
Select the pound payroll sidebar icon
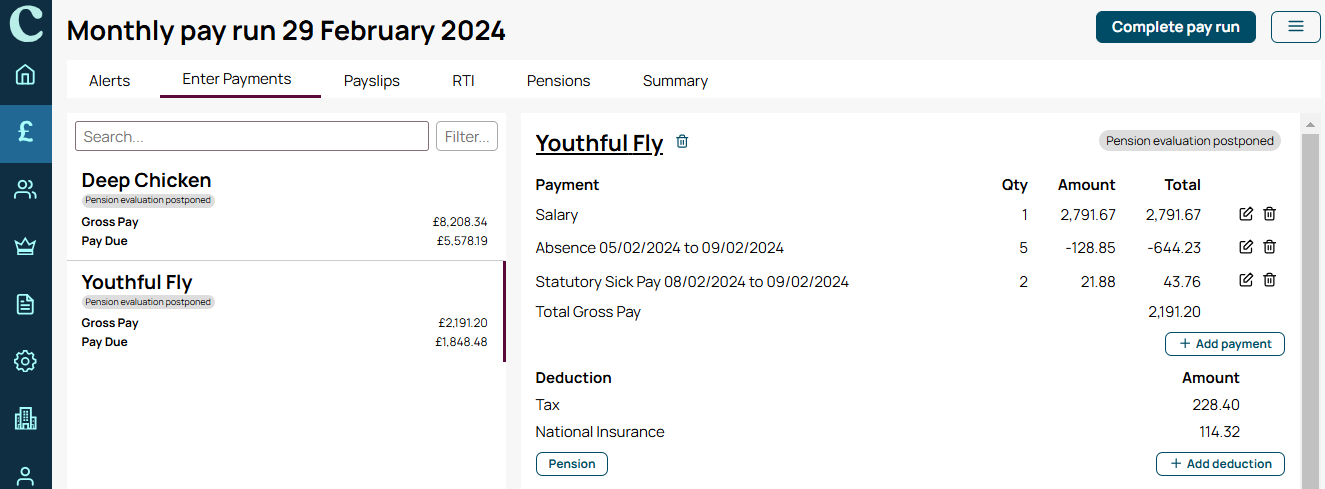point(26,133)
